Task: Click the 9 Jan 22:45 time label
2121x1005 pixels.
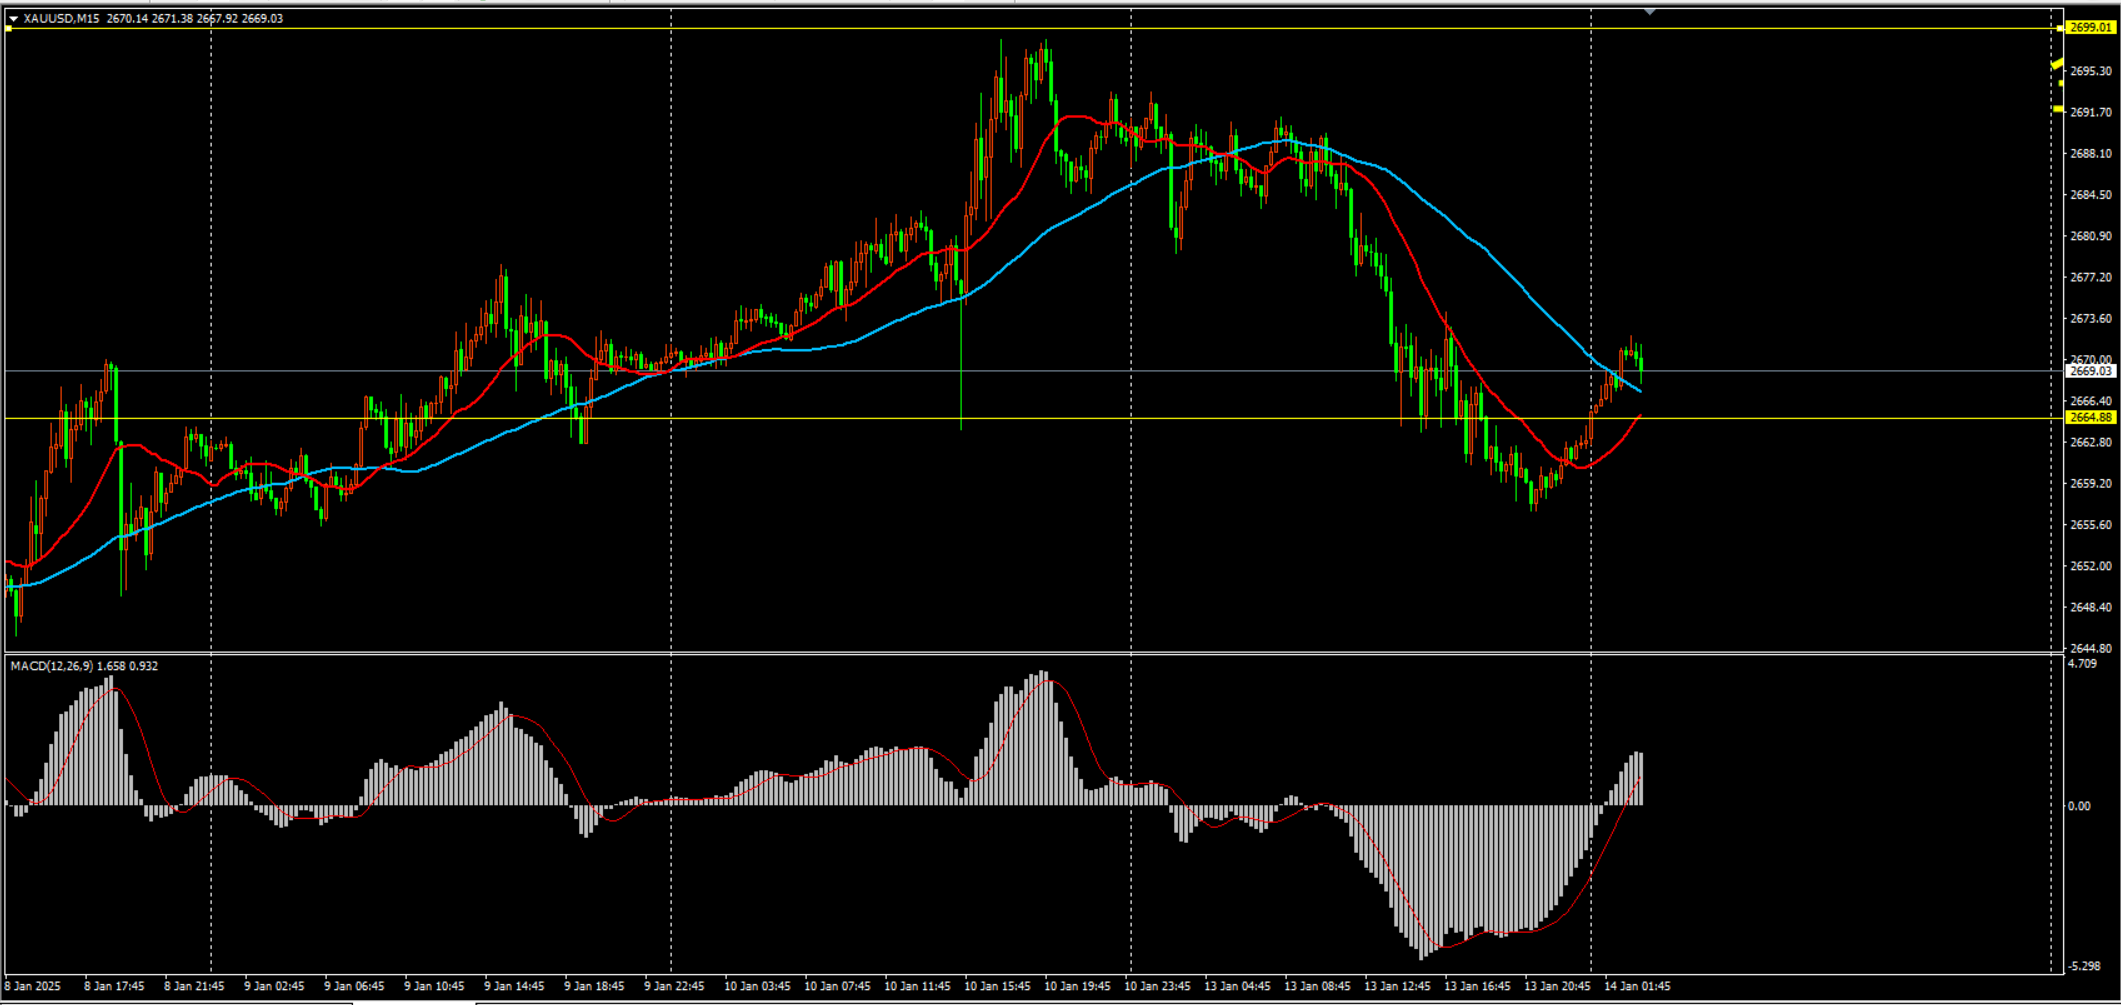Action: pyautogui.click(x=674, y=986)
